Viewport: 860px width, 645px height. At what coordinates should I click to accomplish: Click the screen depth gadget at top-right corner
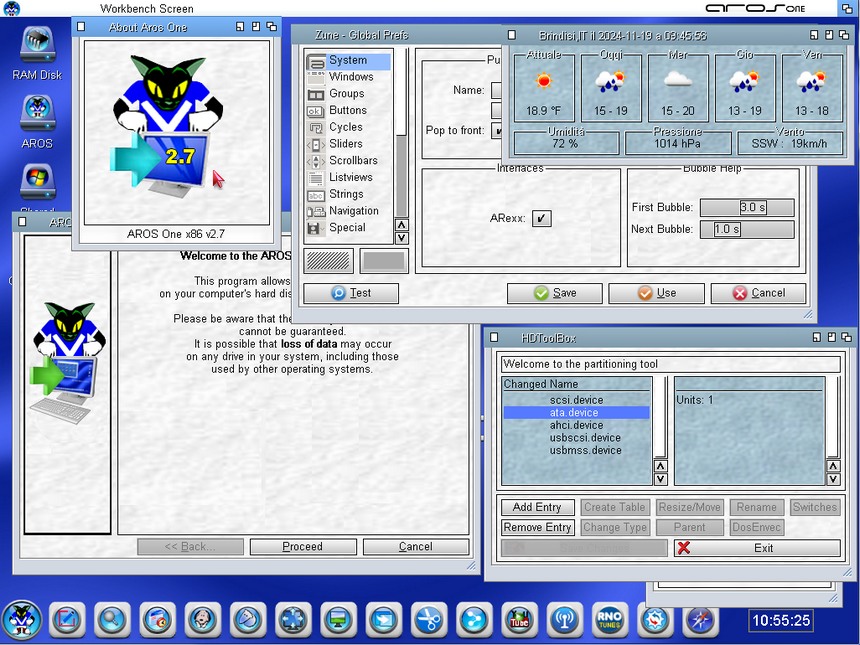pos(846,8)
